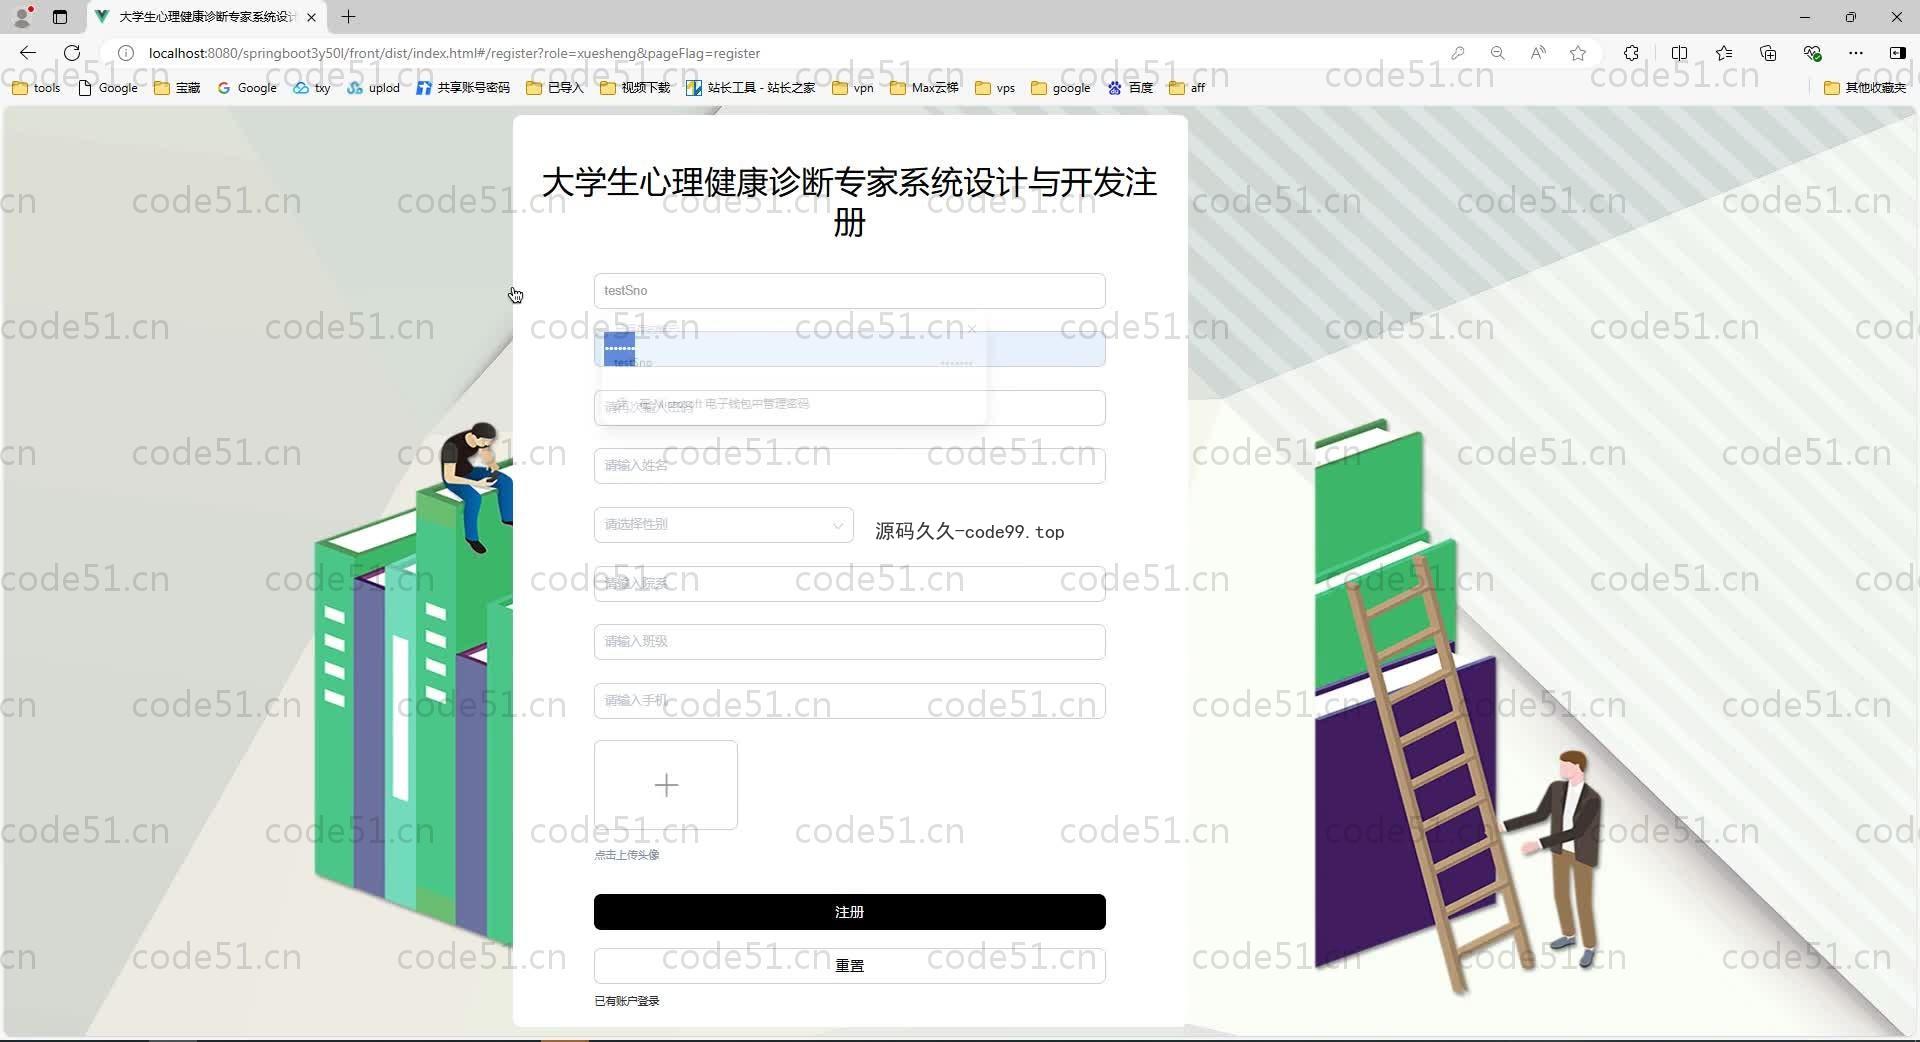The height and width of the screenshot is (1042, 1920).
Task: Focus the department field below gender
Action: click(x=850, y=584)
